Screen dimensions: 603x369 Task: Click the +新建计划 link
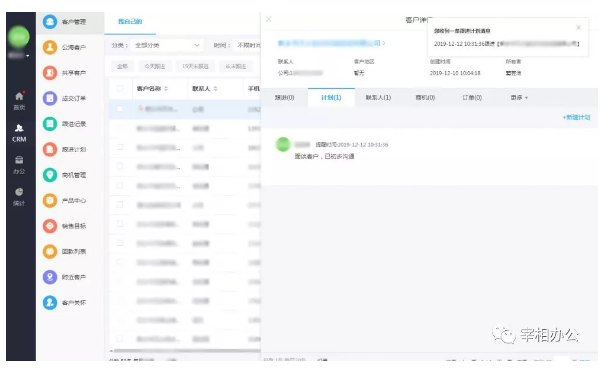tap(576, 117)
